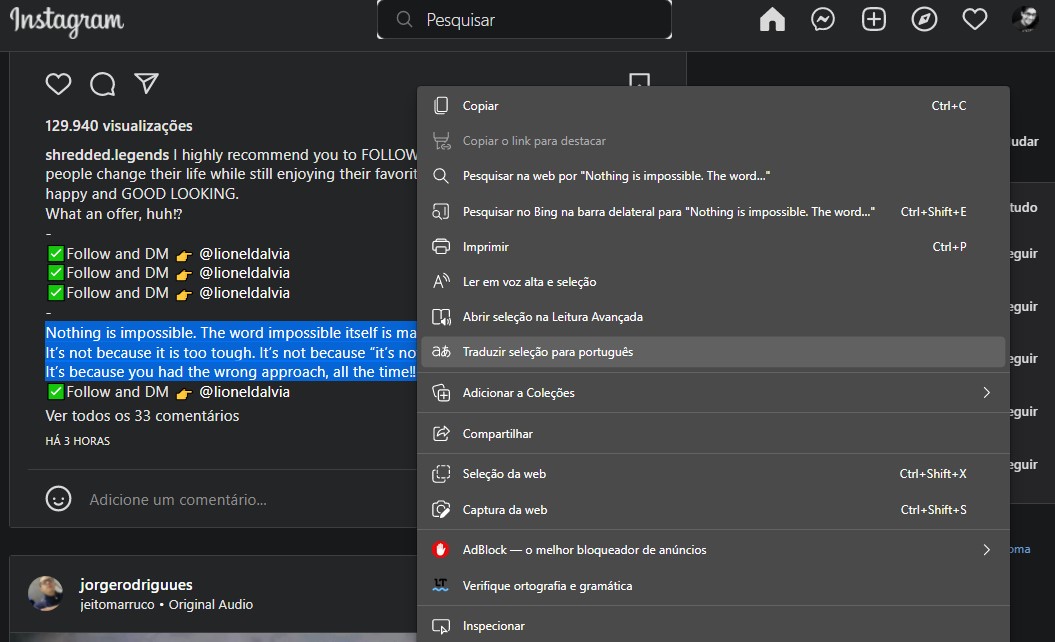Click Original Audio link
Screen dimensions: 1055x642
211,604
